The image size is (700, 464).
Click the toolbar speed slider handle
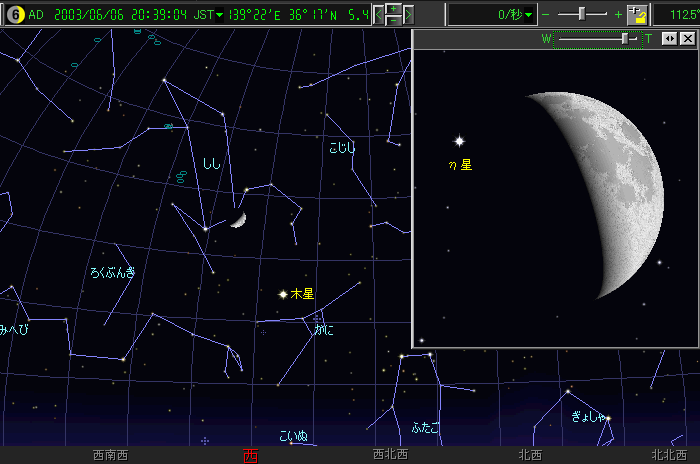pyautogui.click(x=581, y=14)
